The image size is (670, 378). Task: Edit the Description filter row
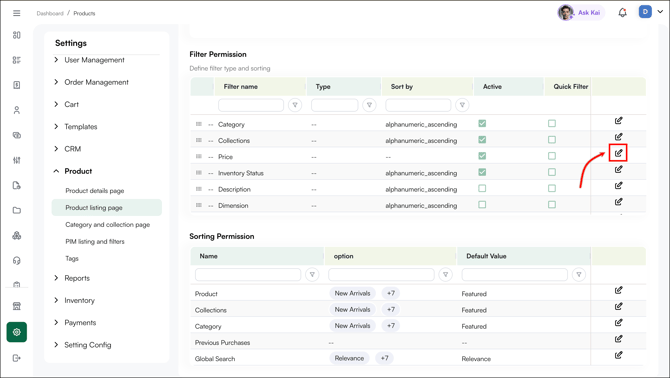click(x=618, y=186)
